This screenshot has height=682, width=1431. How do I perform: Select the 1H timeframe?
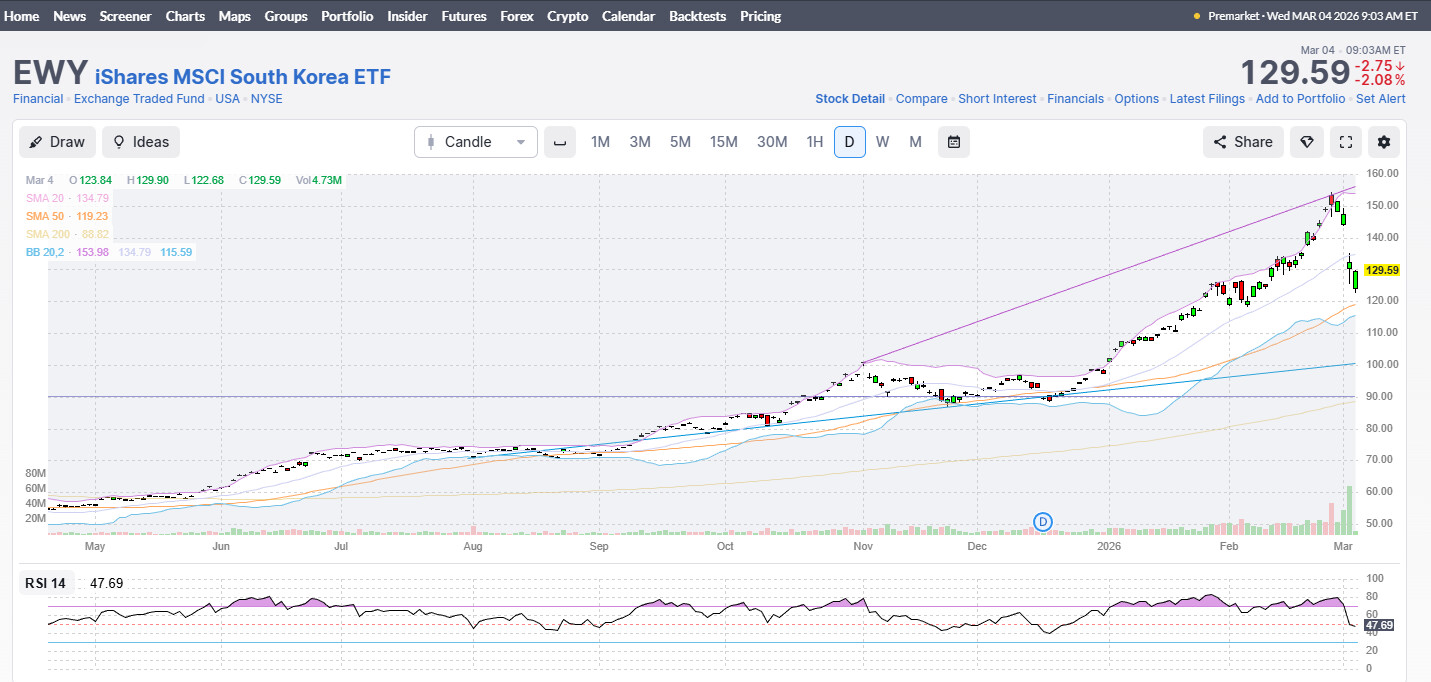tap(815, 142)
